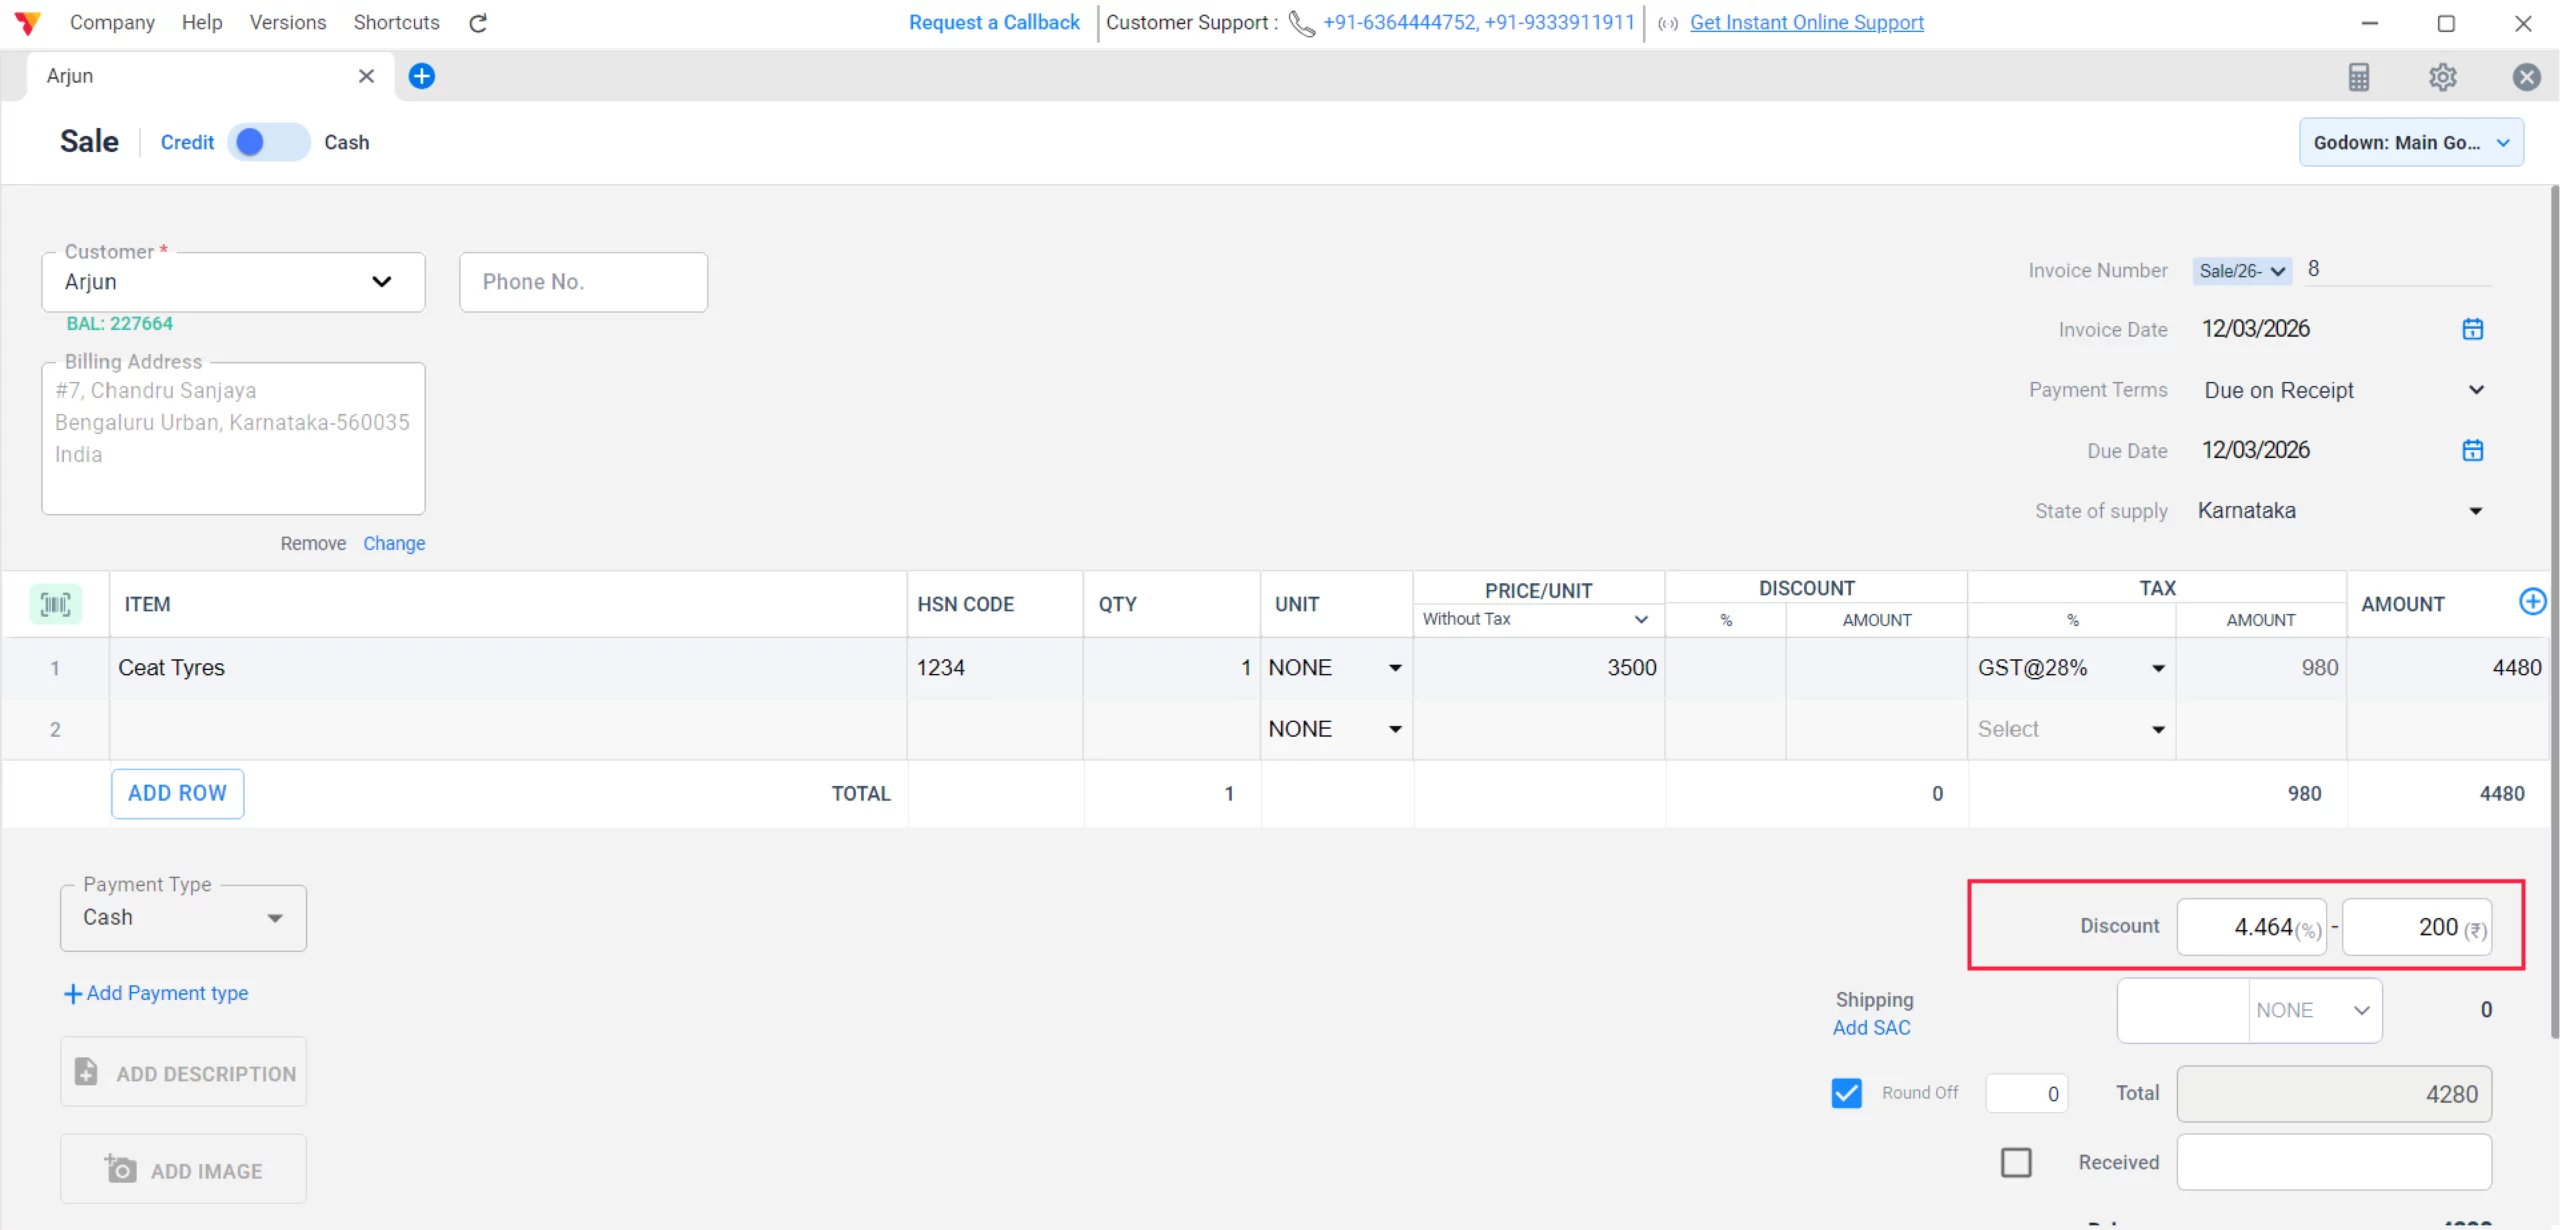This screenshot has height=1230, width=2560.
Task: Uncheck the Round Off checkbox
Action: pyautogui.click(x=1846, y=1093)
